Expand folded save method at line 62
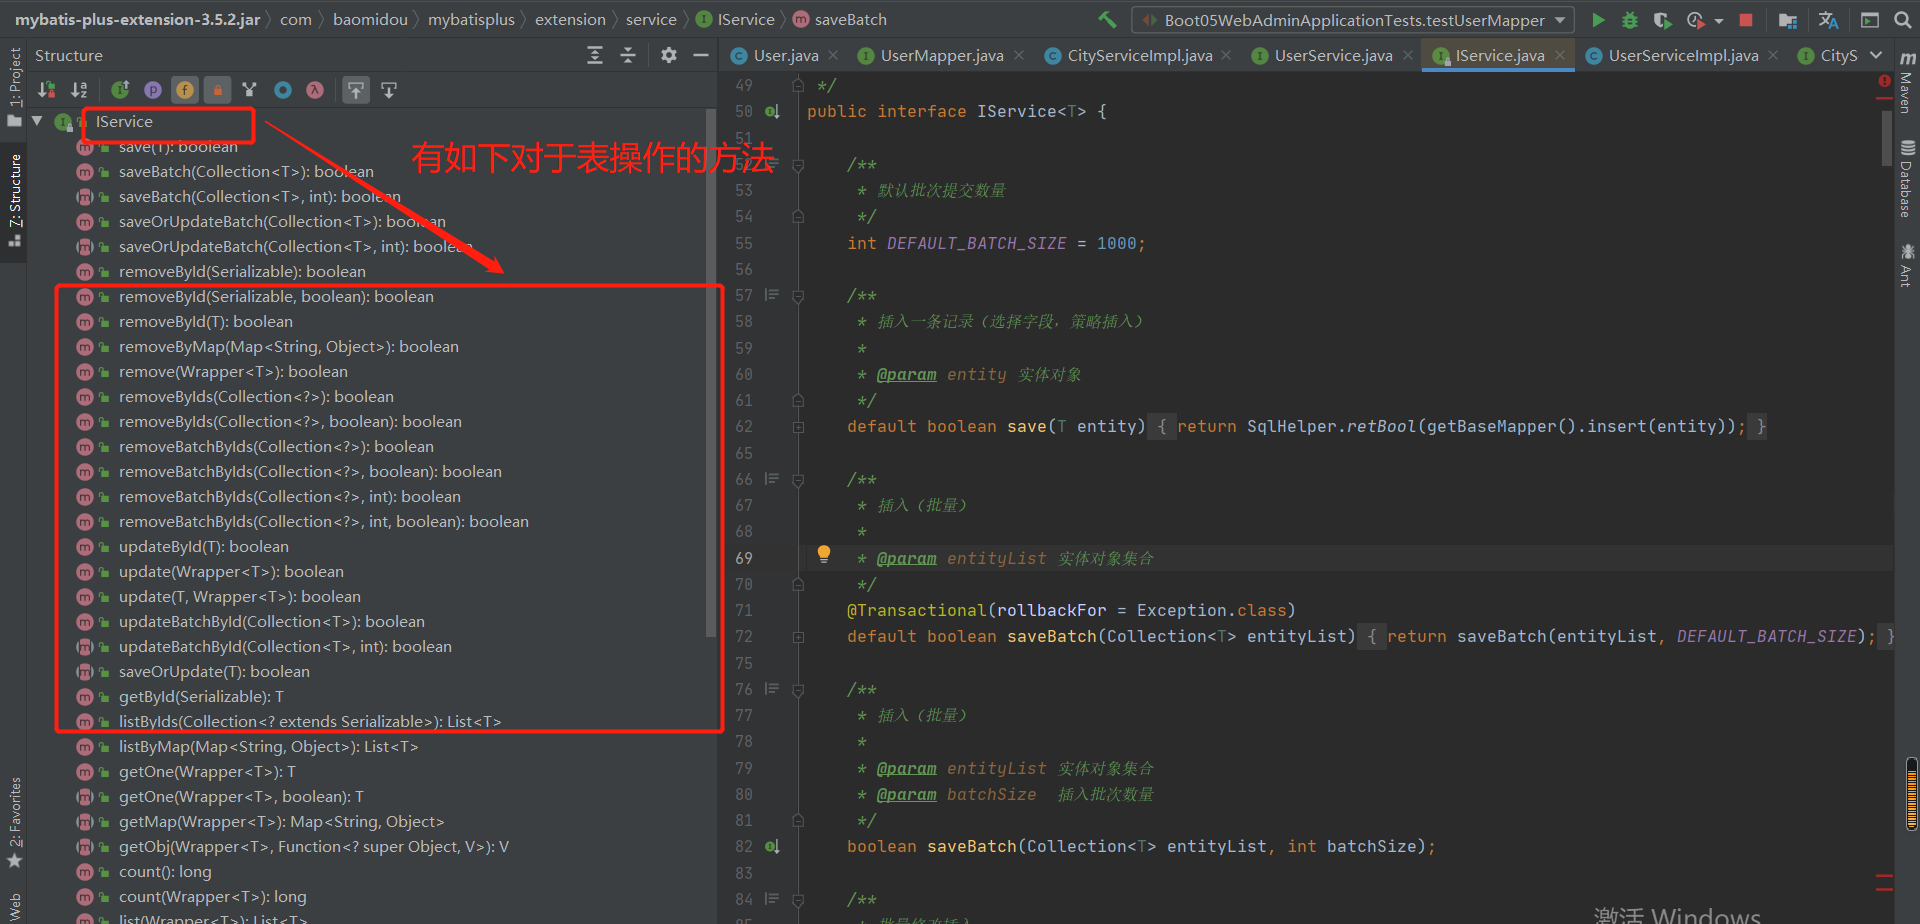The height and width of the screenshot is (924, 1920). click(x=798, y=427)
